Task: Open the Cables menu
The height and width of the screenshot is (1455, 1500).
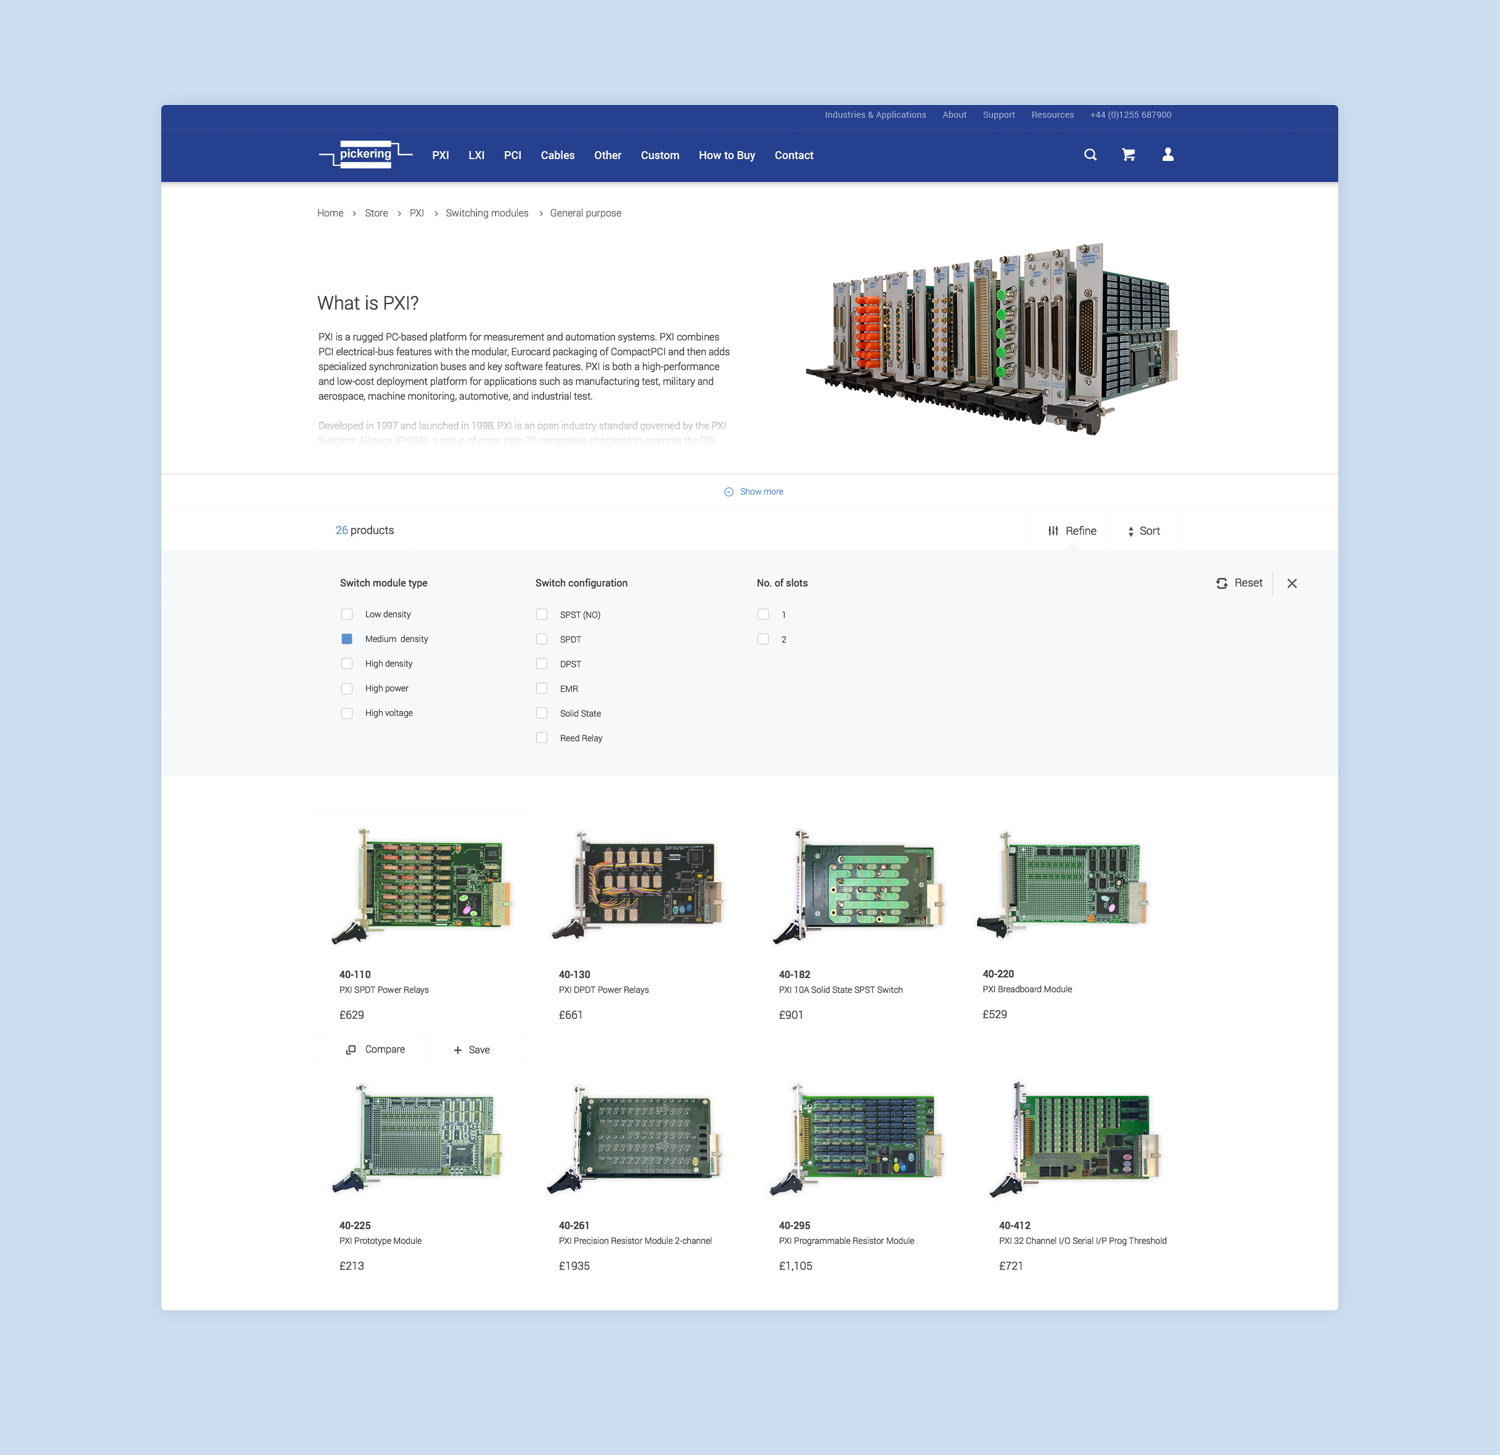Action: pyautogui.click(x=557, y=156)
